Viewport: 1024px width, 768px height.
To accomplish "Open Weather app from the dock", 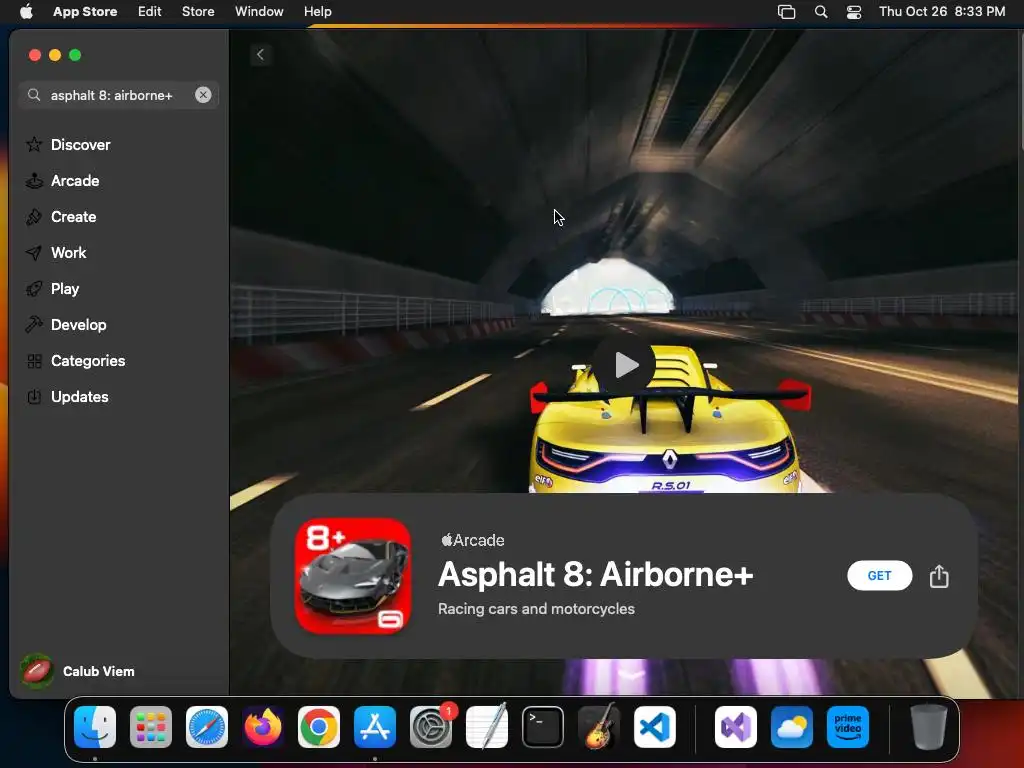I will point(792,727).
